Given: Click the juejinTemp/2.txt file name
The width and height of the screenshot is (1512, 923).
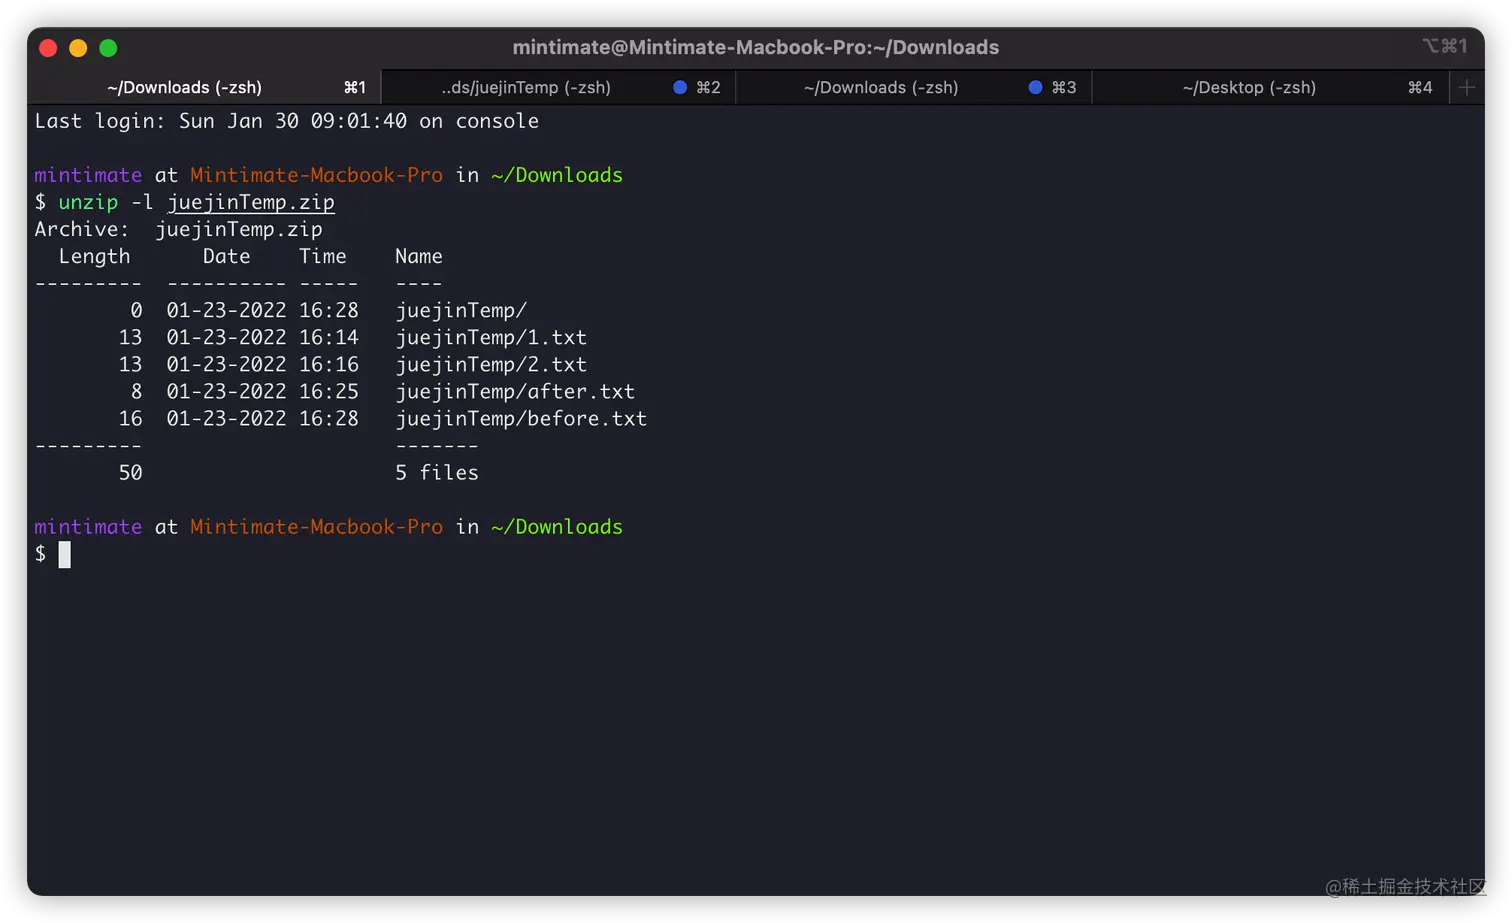Looking at the screenshot, I should point(491,364).
